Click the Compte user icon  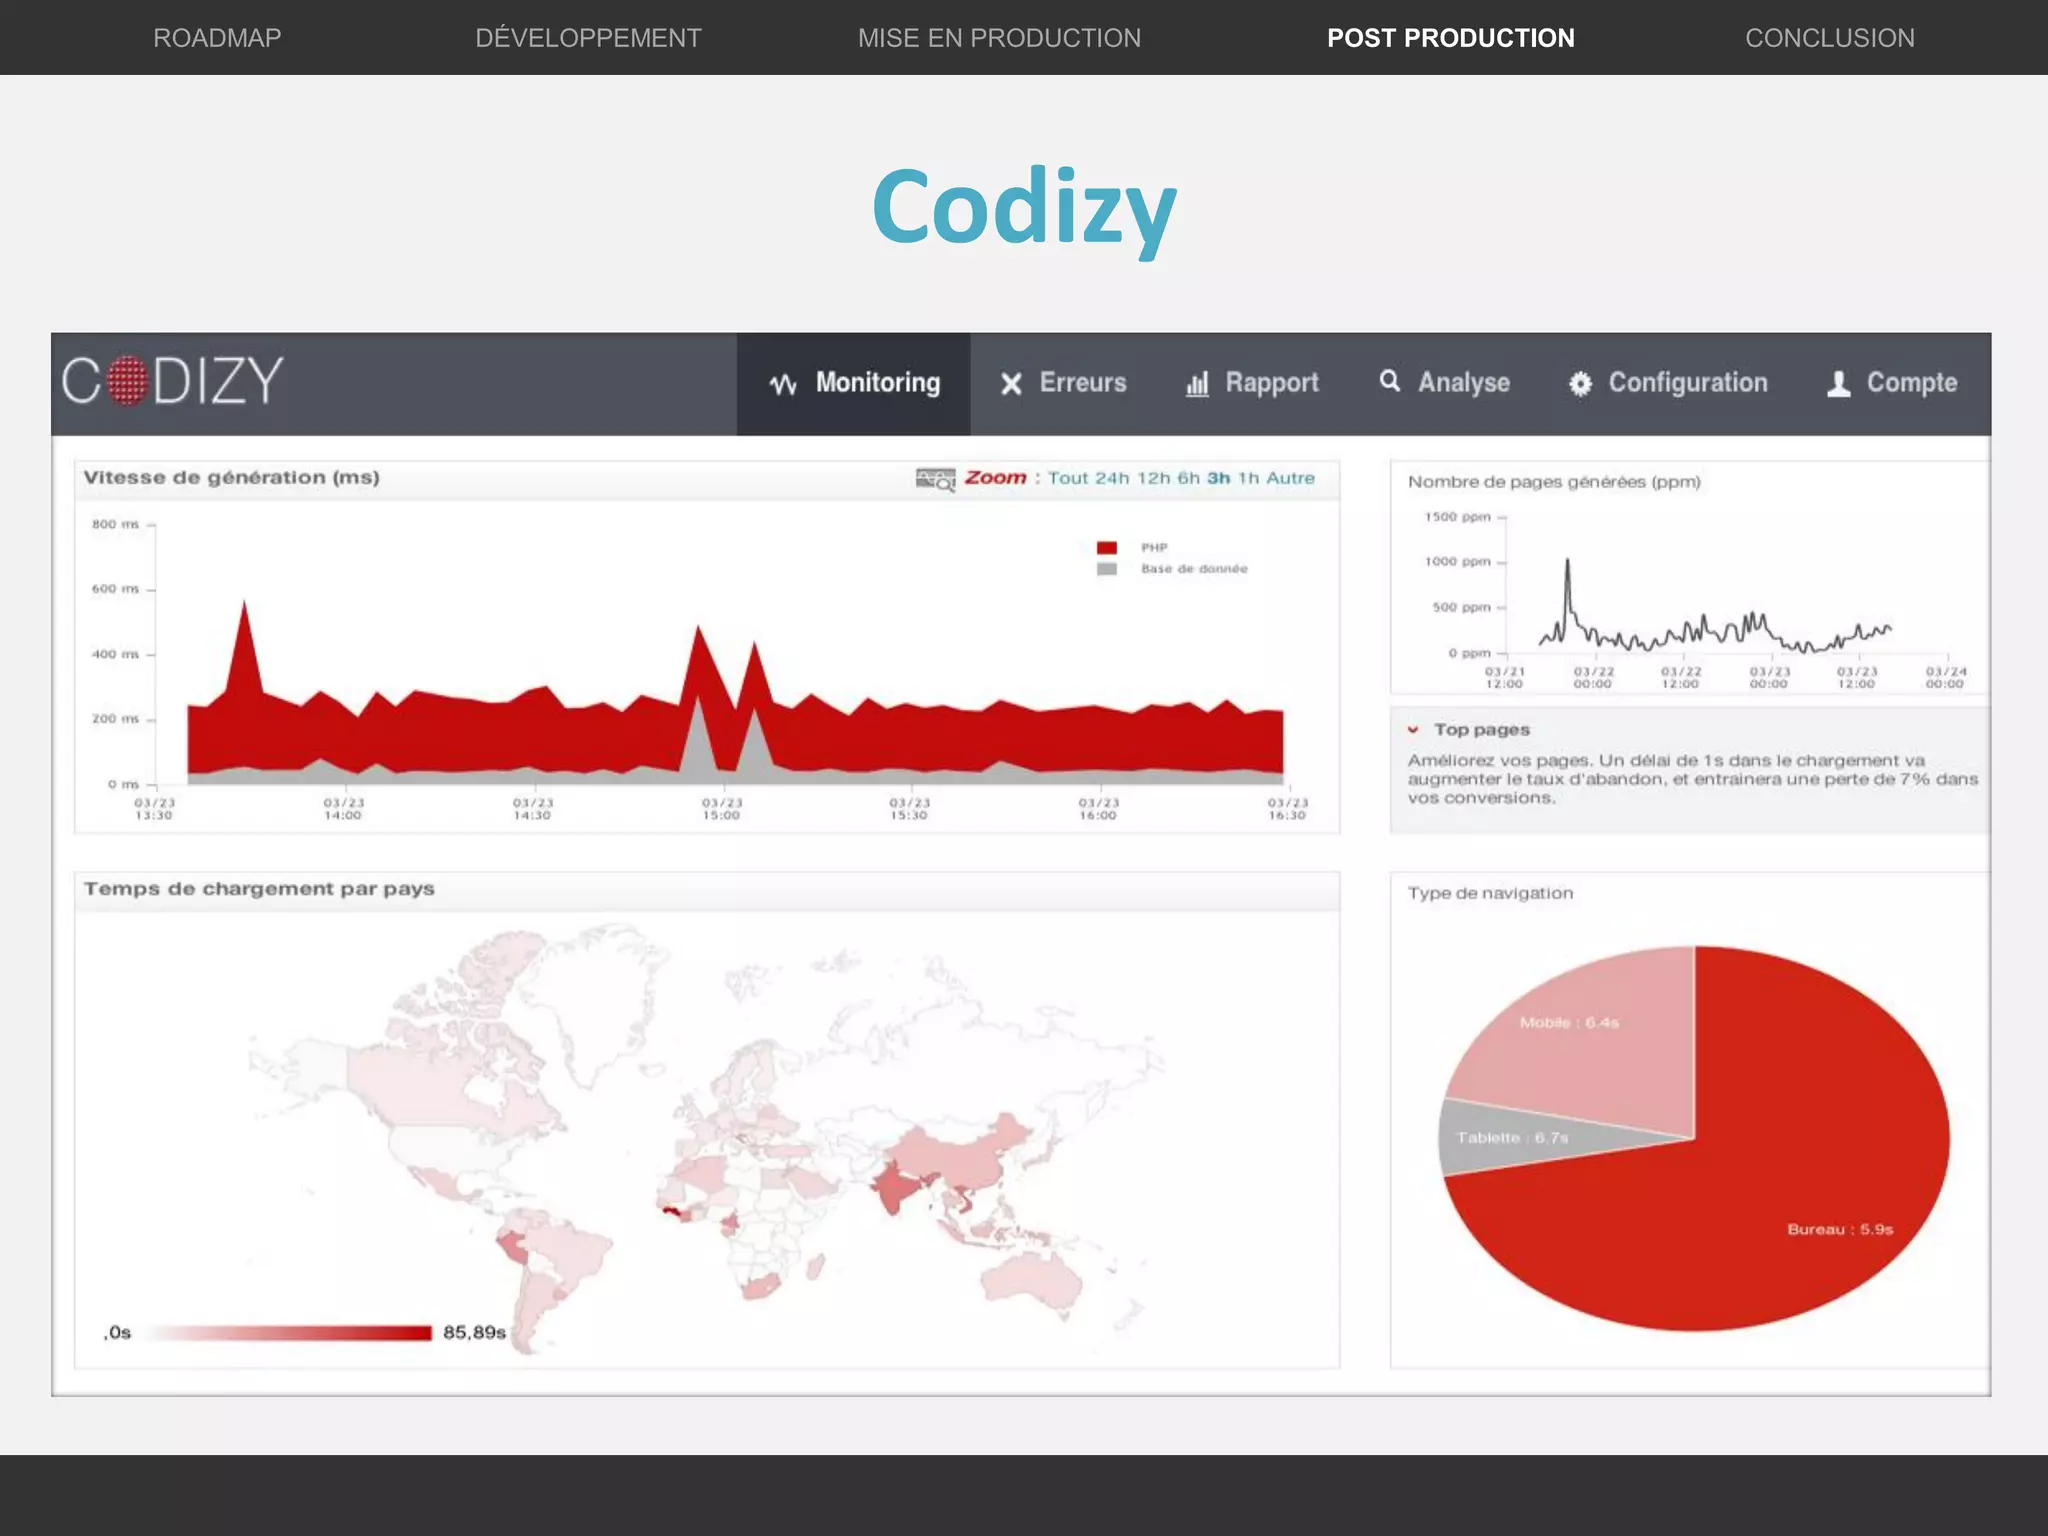click(1838, 384)
